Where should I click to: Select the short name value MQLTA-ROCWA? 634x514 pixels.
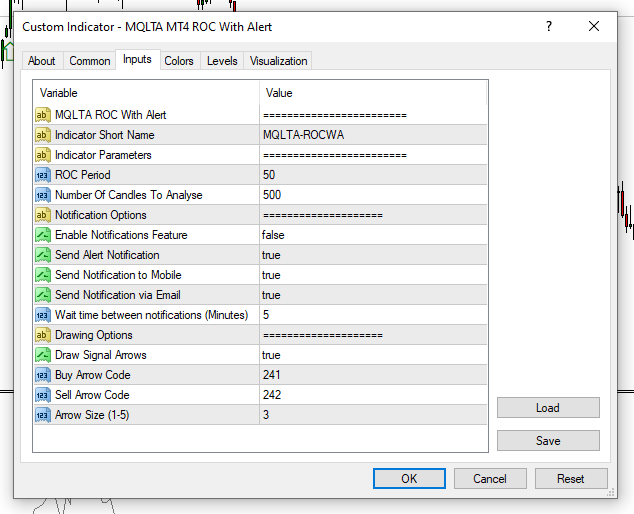(x=303, y=135)
